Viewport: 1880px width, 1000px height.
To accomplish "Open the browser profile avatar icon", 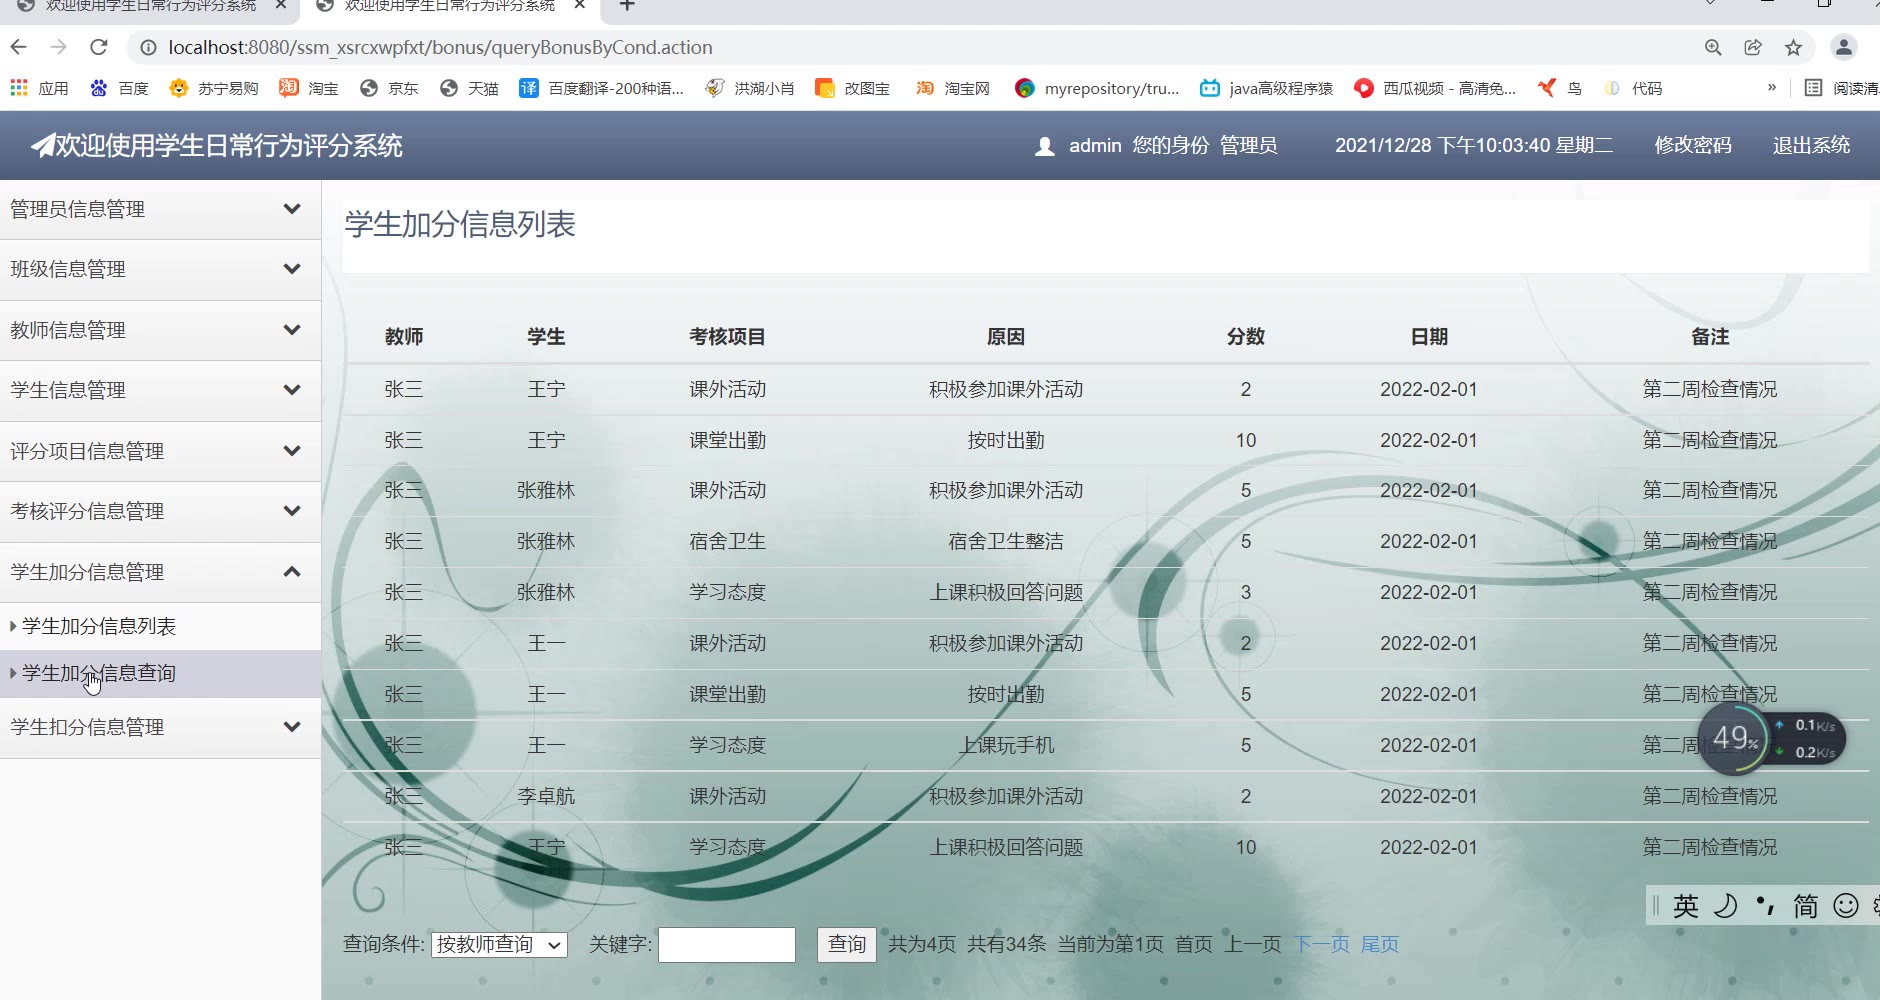I will [1843, 47].
